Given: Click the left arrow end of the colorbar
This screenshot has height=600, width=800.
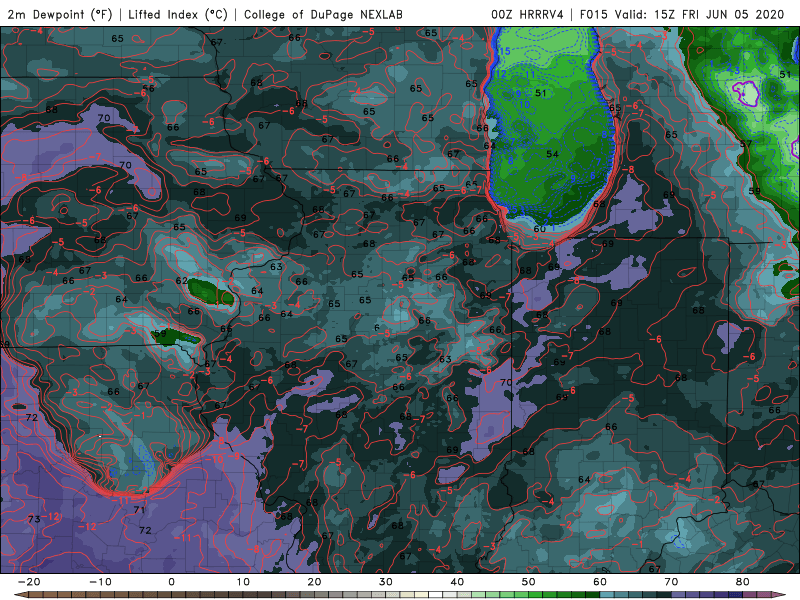Looking at the screenshot, I should 20,595.
